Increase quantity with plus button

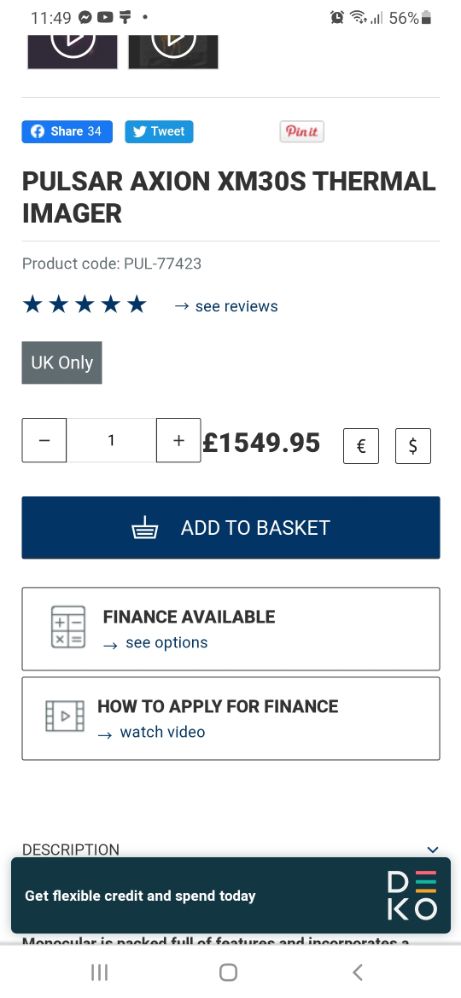[178, 440]
